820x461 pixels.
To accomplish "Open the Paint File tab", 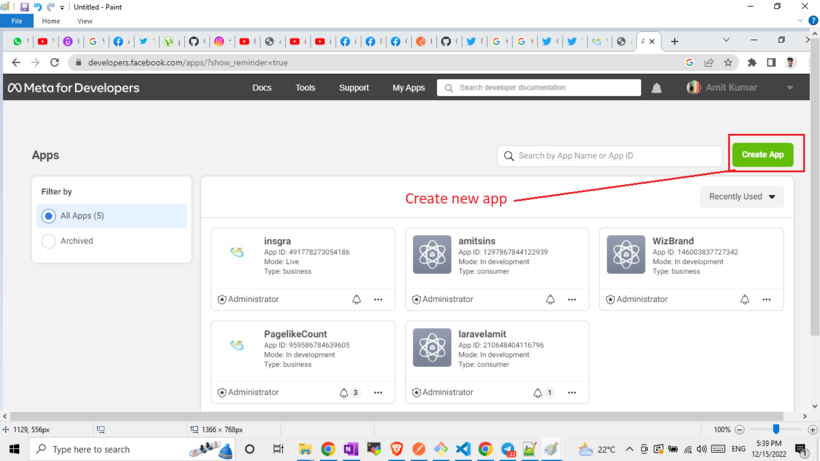I will 17,21.
